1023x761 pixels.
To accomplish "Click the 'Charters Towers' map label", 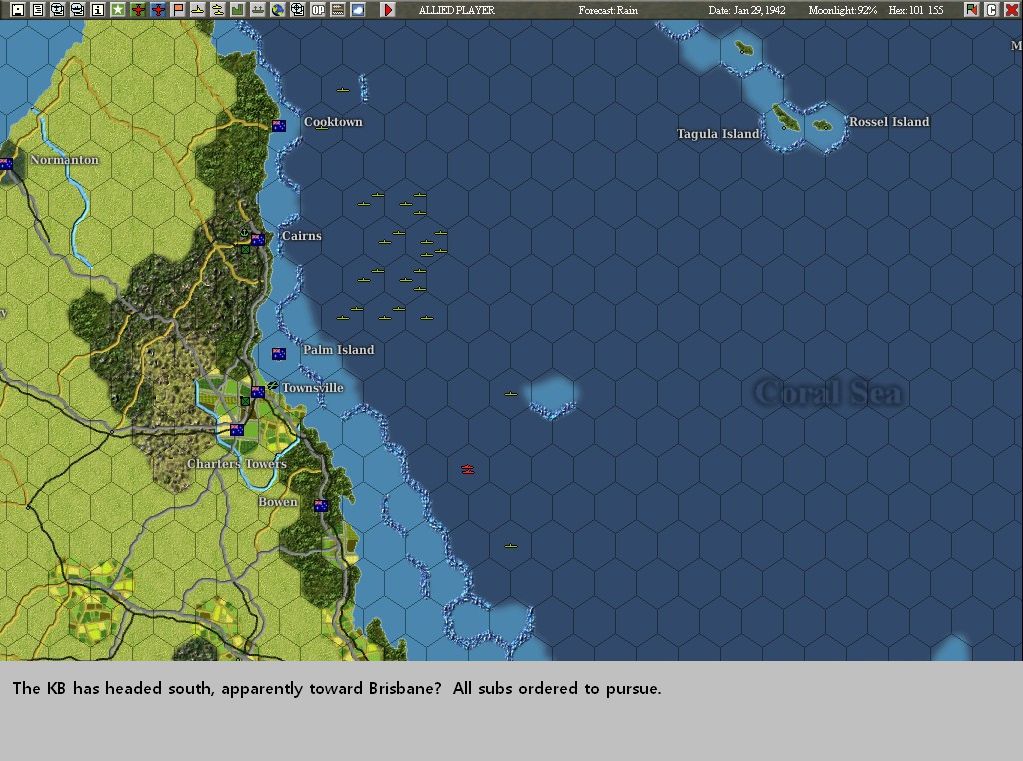I will pyautogui.click(x=237, y=464).
